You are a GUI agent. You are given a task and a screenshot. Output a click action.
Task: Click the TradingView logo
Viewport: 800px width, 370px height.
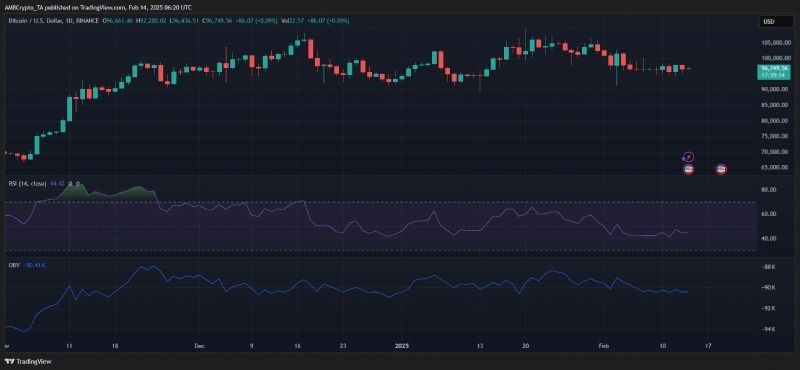(x=28, y=361)
